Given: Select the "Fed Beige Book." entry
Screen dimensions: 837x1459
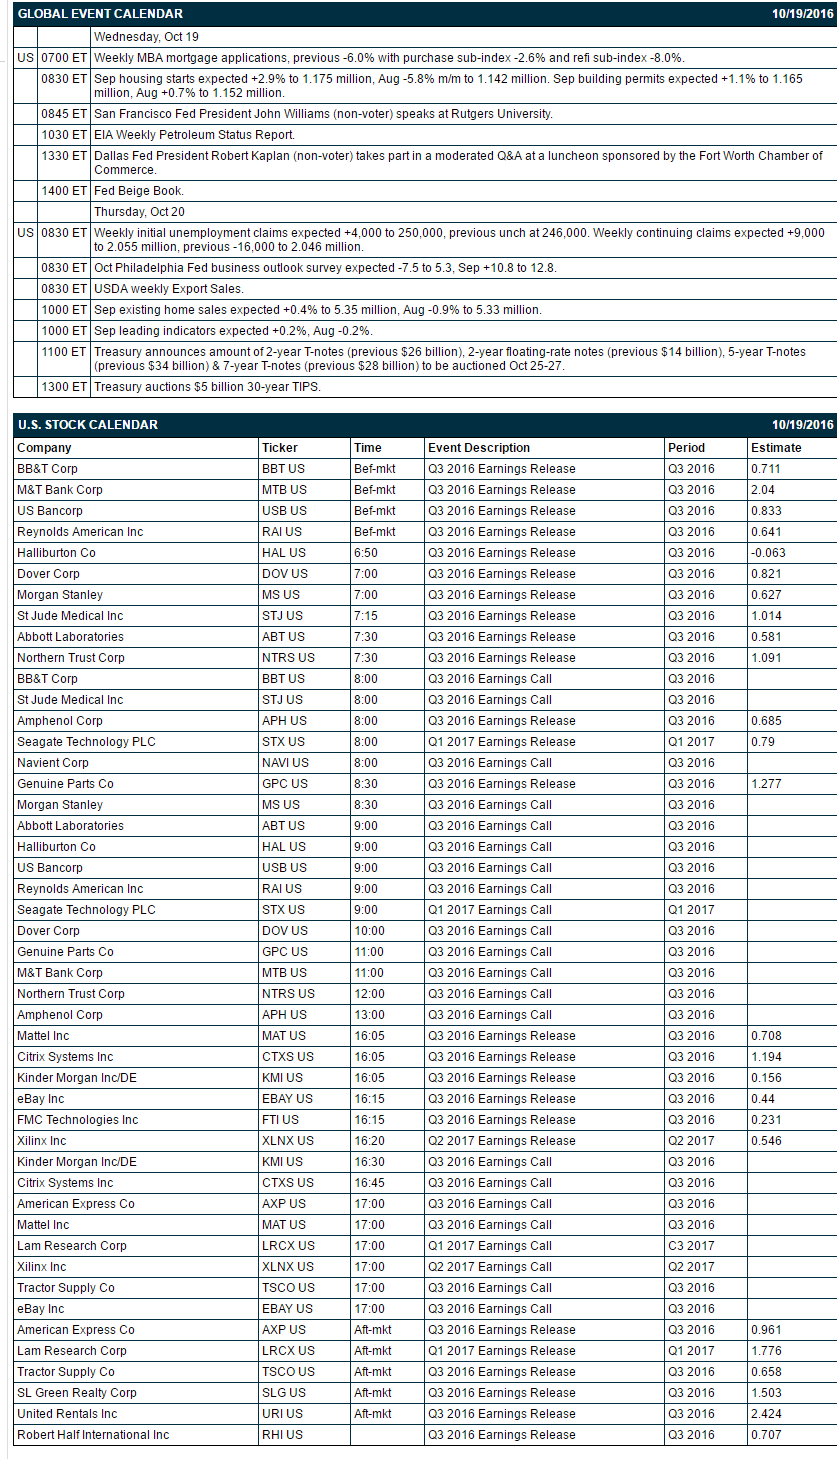Looking at the screenshot, I should click(139, 191).
